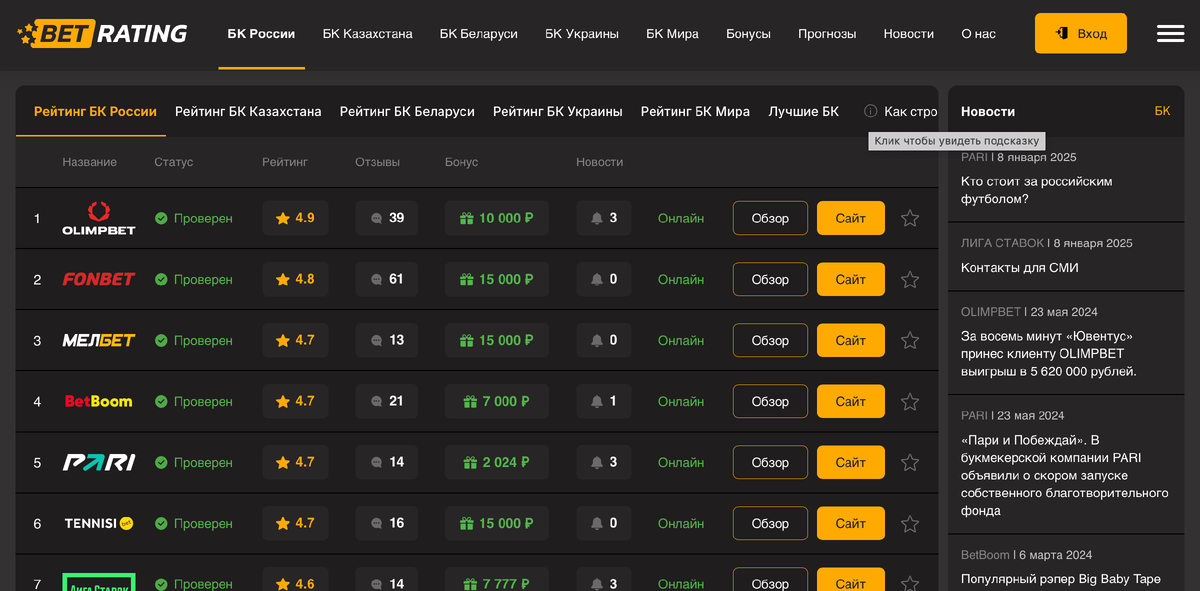Open BetBoom's 21 reviews

click(x=387, y=401)
